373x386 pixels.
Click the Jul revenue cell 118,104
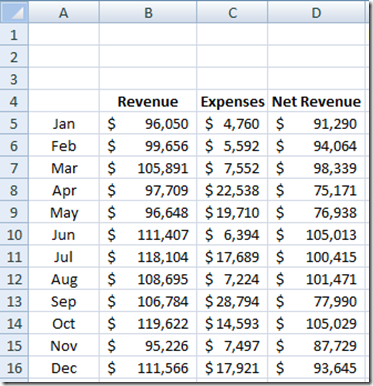pos(148,257)
